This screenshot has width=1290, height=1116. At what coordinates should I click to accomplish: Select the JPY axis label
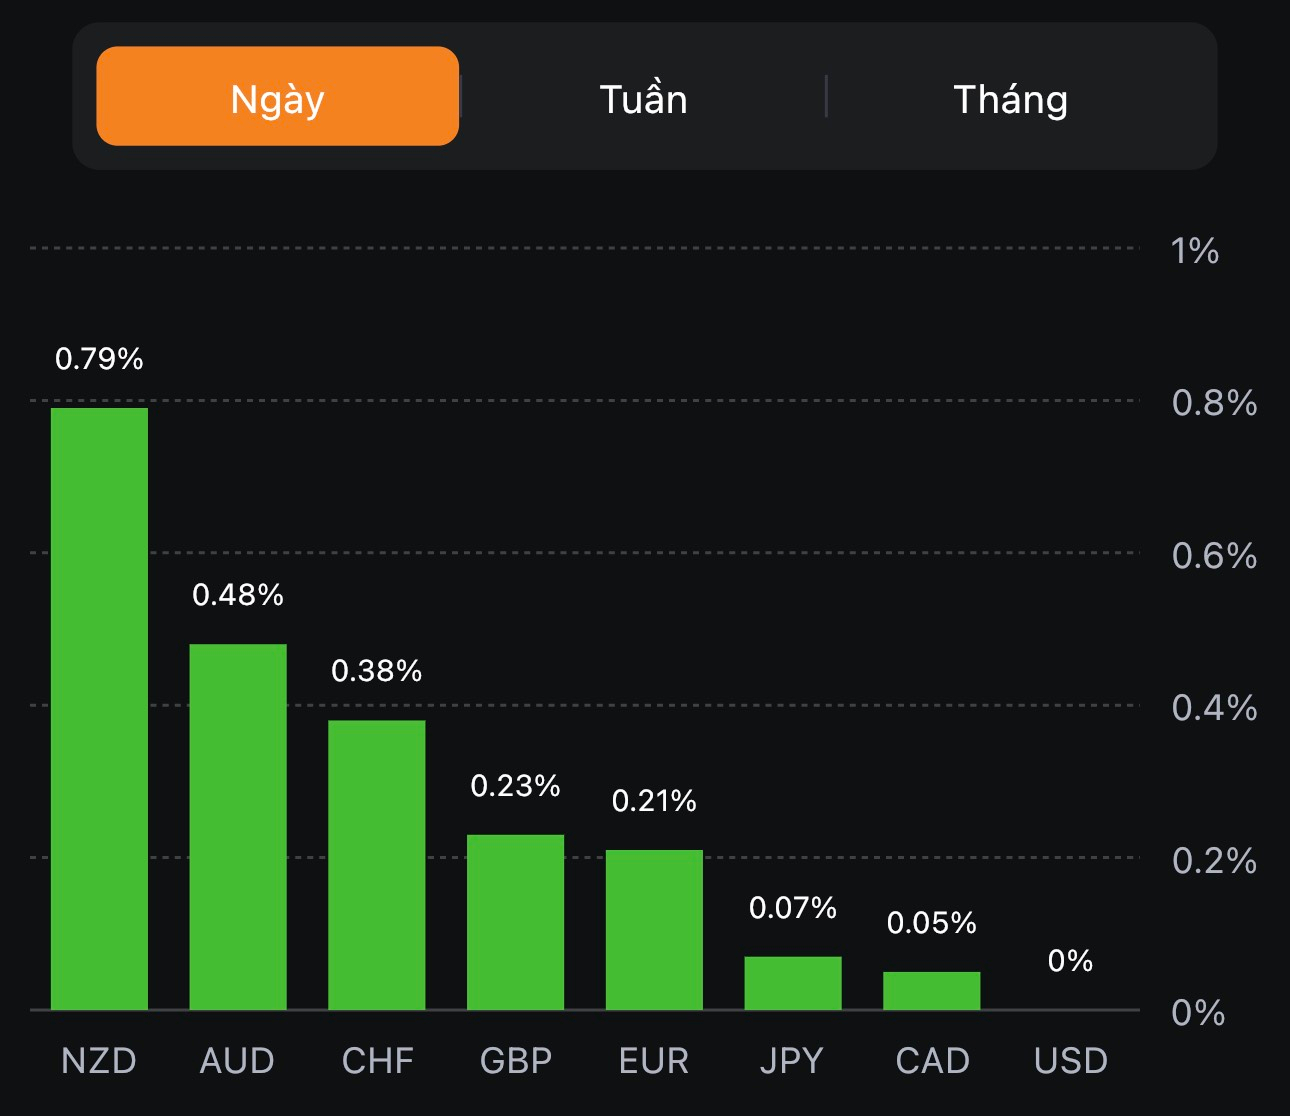tap(792, 1060)
